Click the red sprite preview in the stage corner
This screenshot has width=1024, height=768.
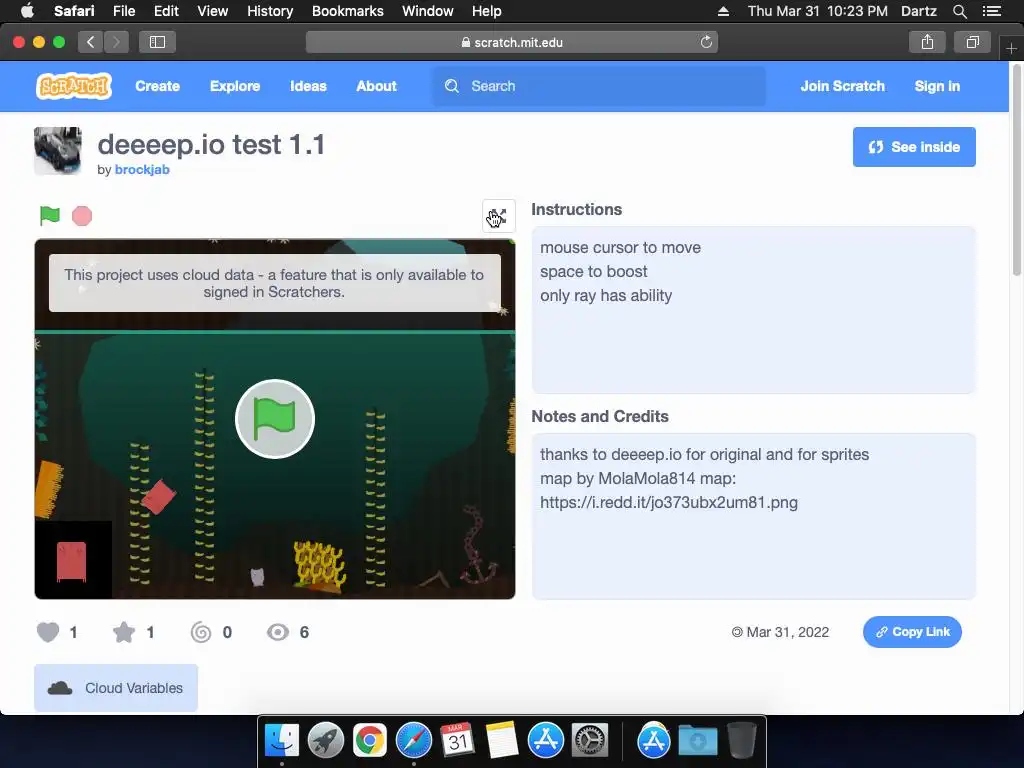click(x=72, y=562)
